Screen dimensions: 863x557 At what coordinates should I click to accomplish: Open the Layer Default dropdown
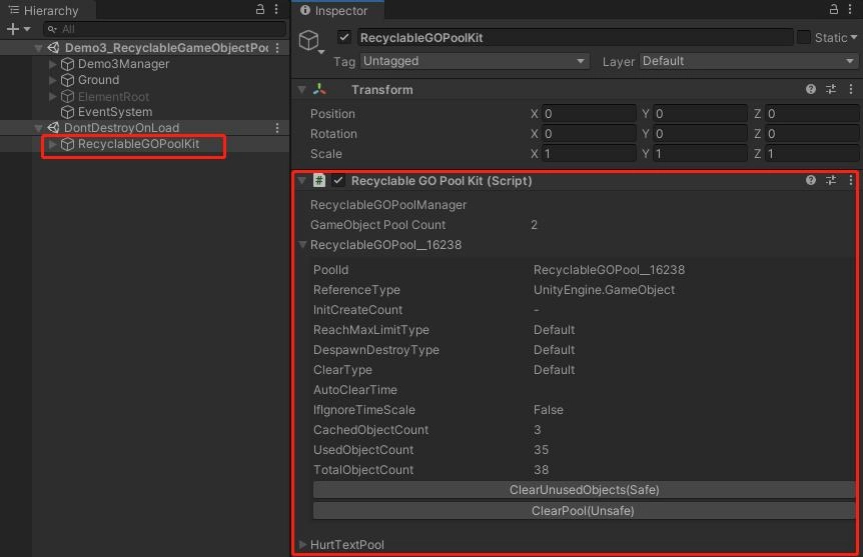(x=749, y=61)
